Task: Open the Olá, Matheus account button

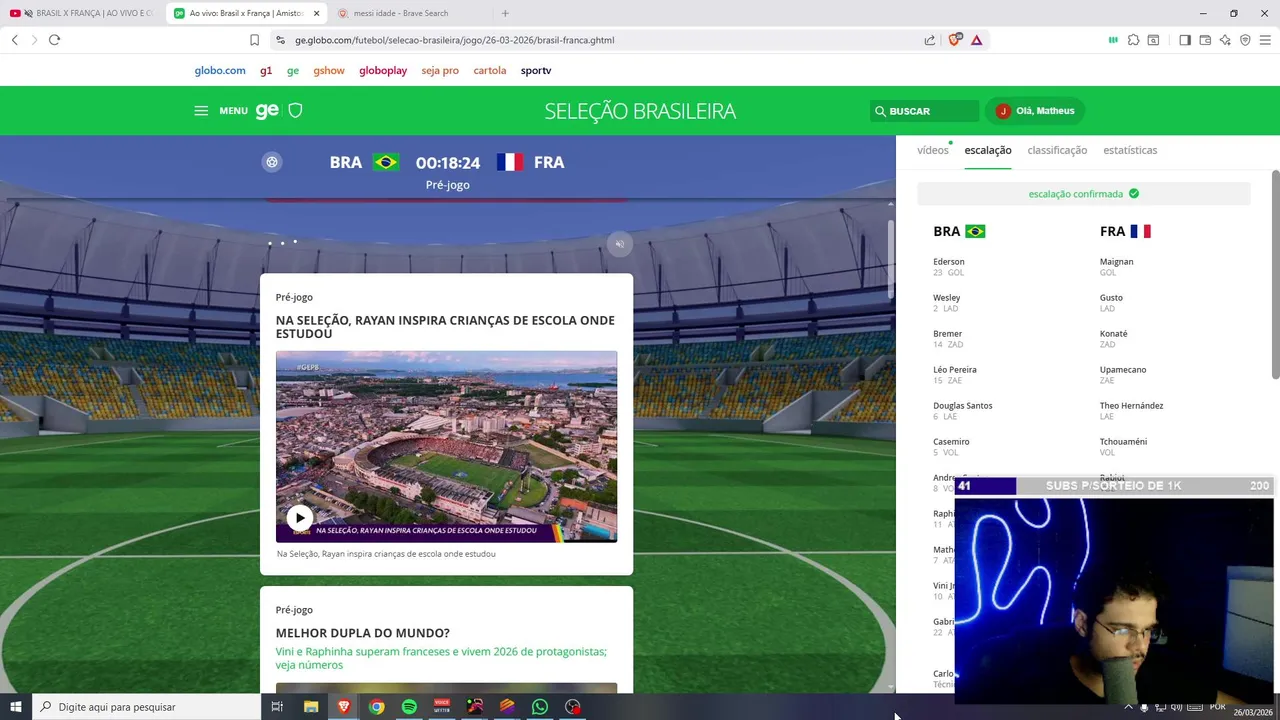Action: click(x=1035, y=111)
